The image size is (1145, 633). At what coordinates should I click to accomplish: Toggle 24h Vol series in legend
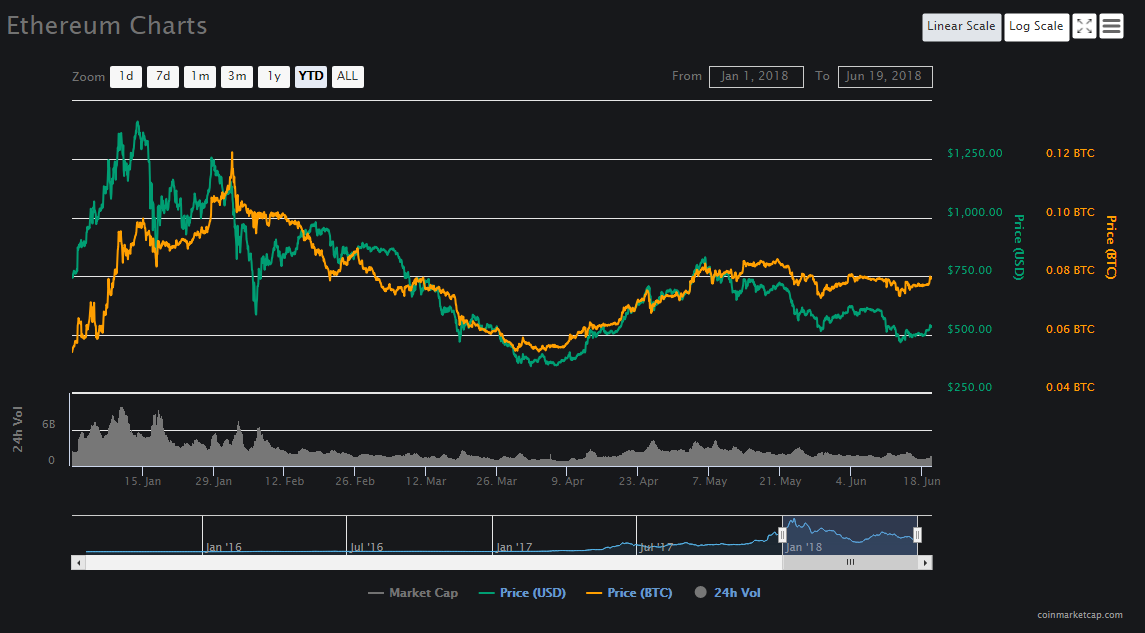(727, 593)
